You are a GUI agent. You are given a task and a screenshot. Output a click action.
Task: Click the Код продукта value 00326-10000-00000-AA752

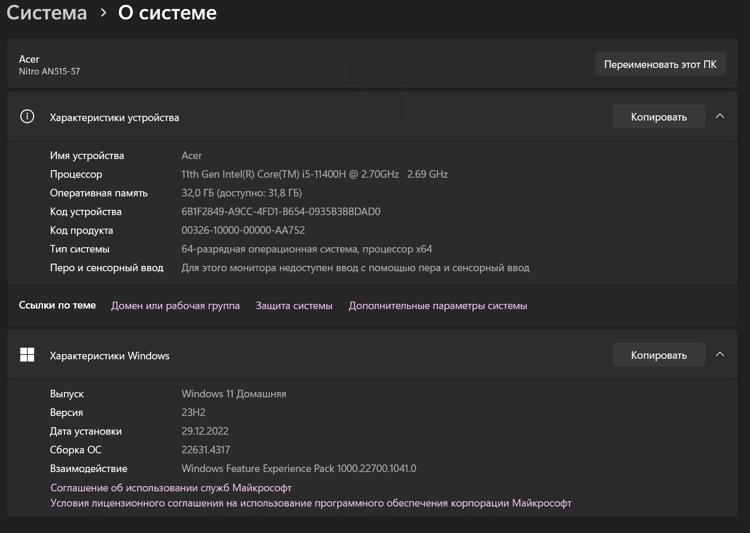[243, 230]
